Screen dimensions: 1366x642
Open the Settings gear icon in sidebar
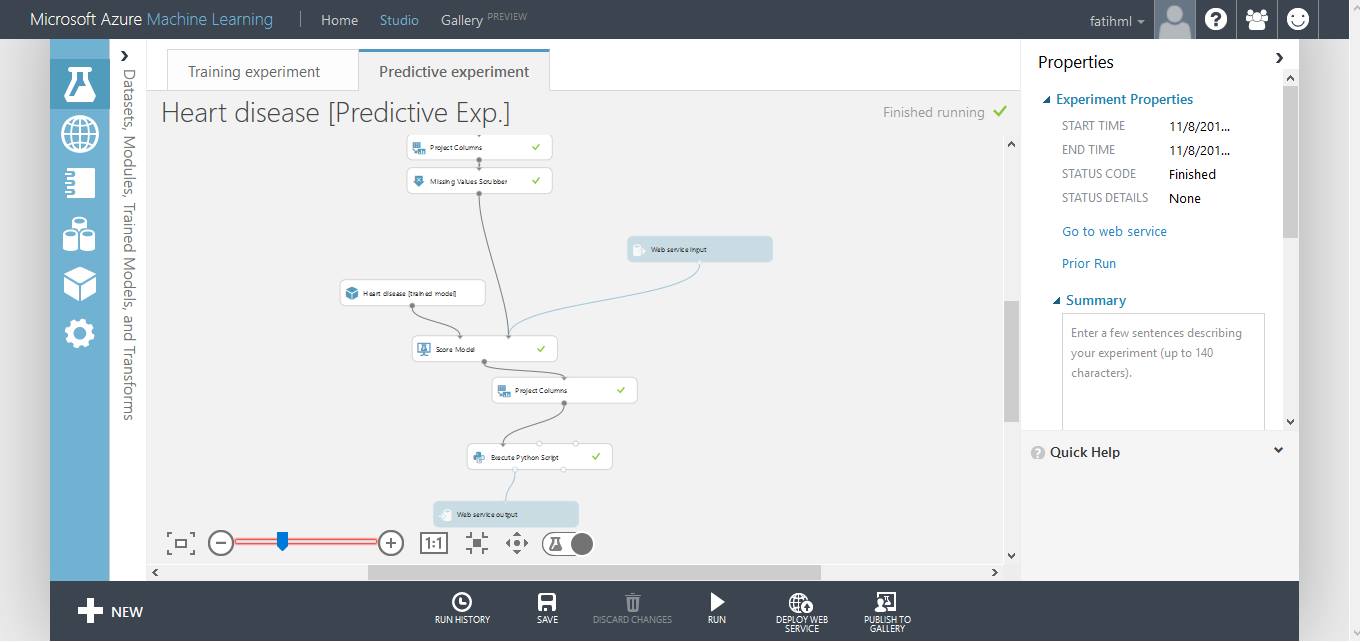pos(79,333)
